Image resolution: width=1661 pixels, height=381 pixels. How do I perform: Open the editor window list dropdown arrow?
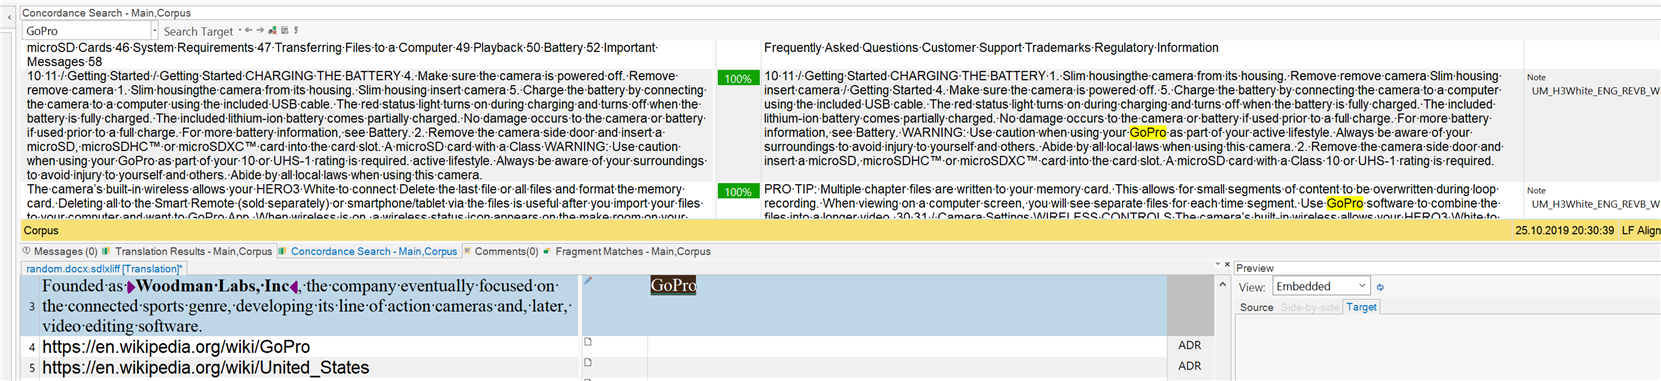click(1217, 265)
